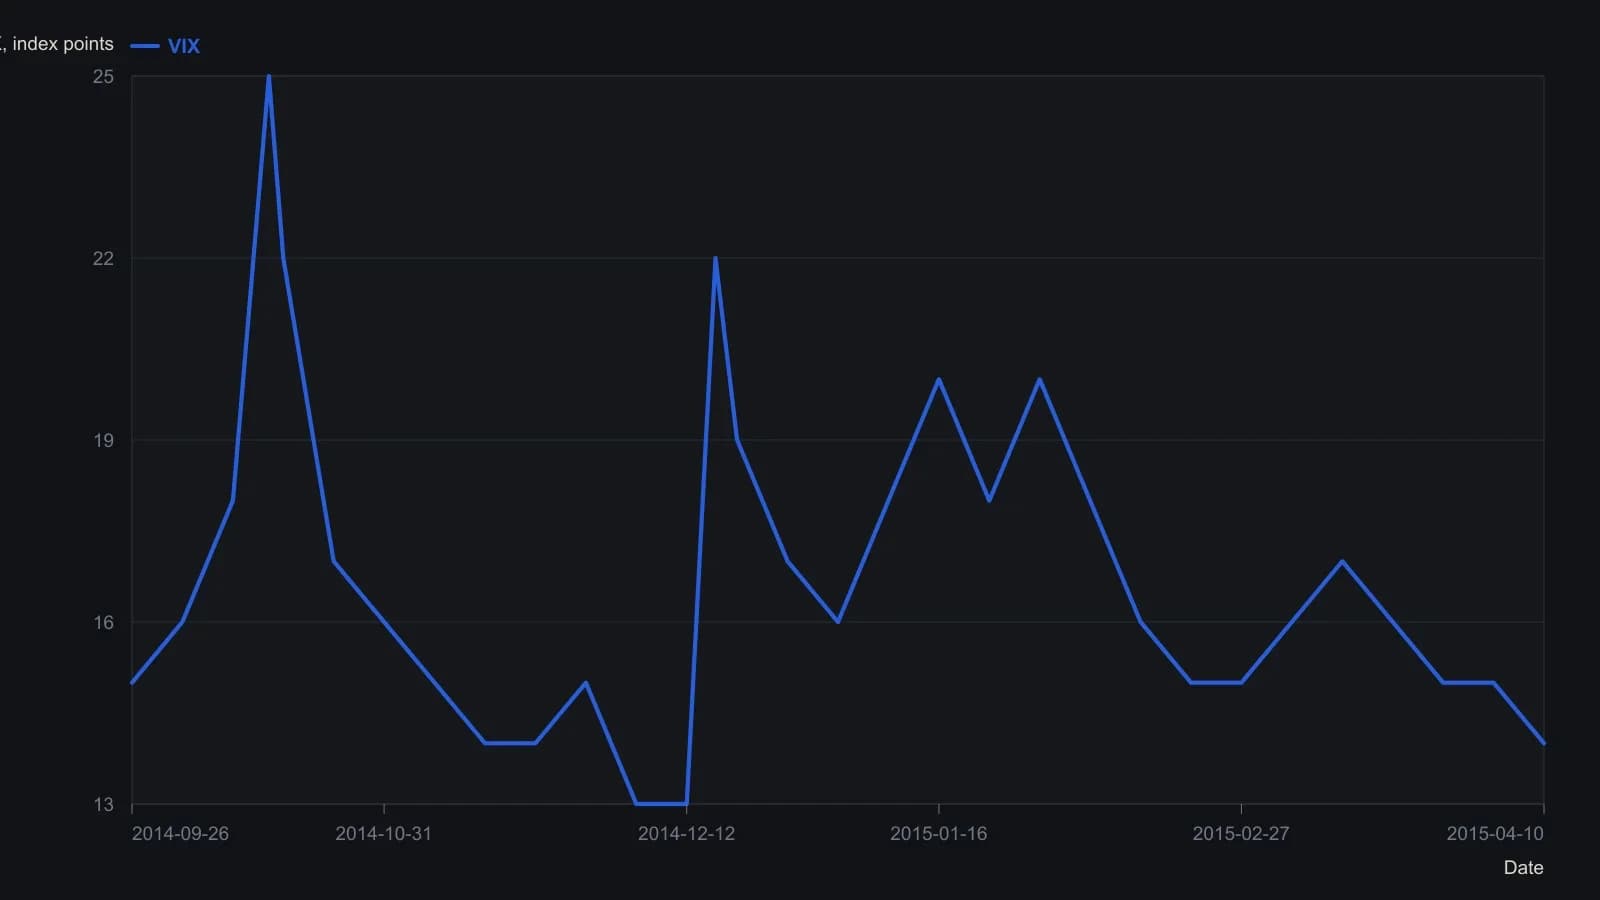The width and height of the screenshot is (1600, 900).
Task: Click the highest VIX peak at 25
Action: click(268, 77)
